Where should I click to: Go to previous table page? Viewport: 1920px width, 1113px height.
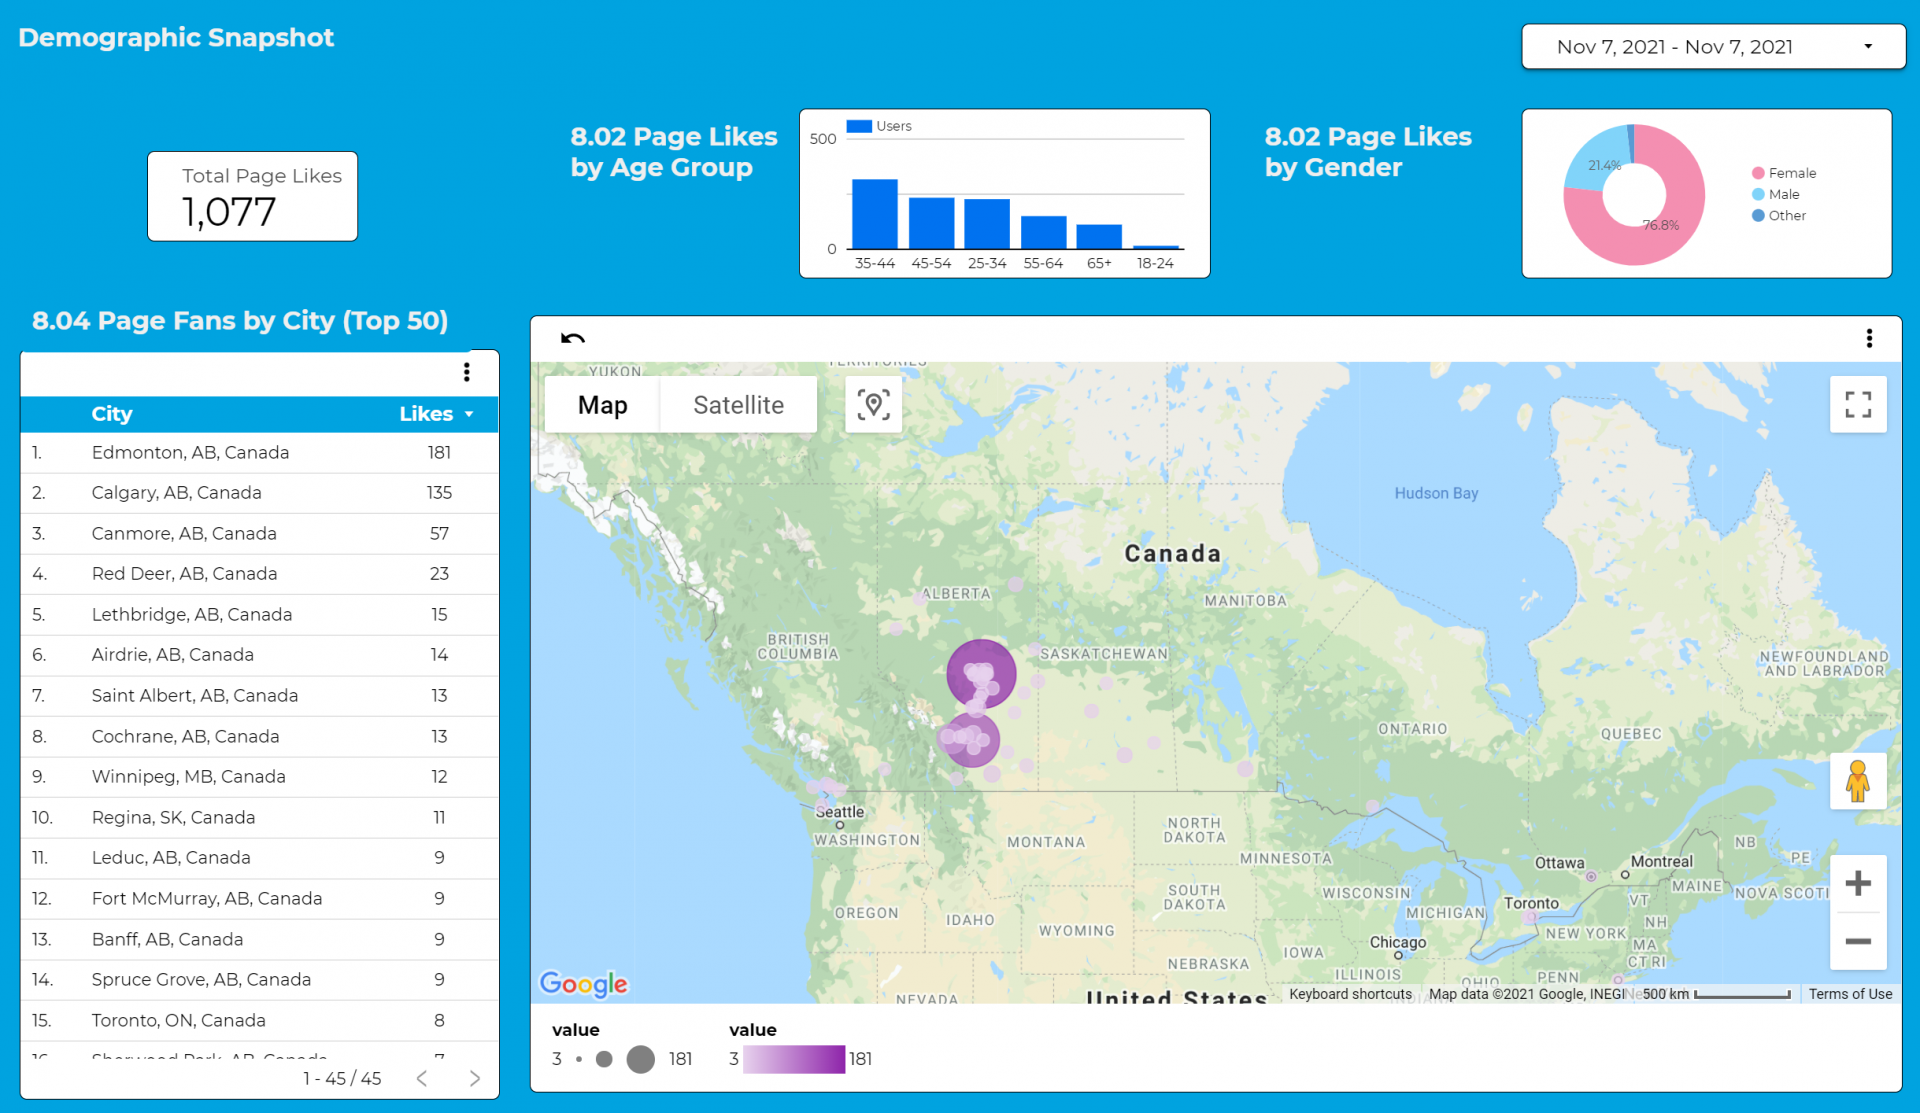[422, 1078]
